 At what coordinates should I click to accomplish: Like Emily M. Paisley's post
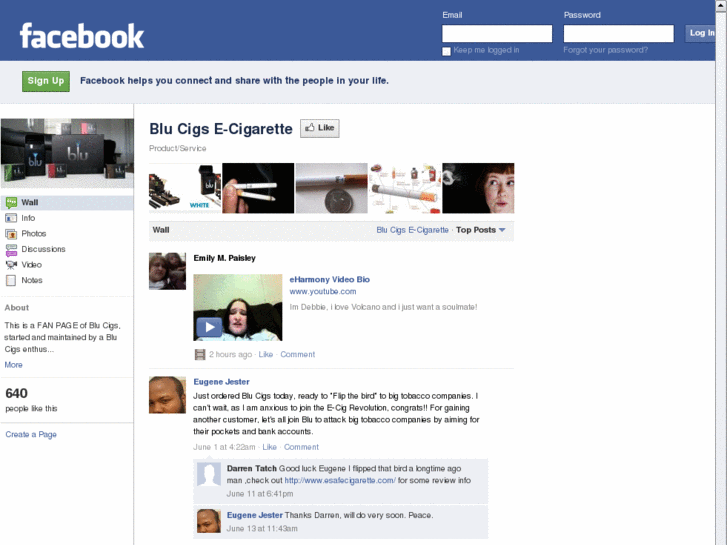[266, 354]
